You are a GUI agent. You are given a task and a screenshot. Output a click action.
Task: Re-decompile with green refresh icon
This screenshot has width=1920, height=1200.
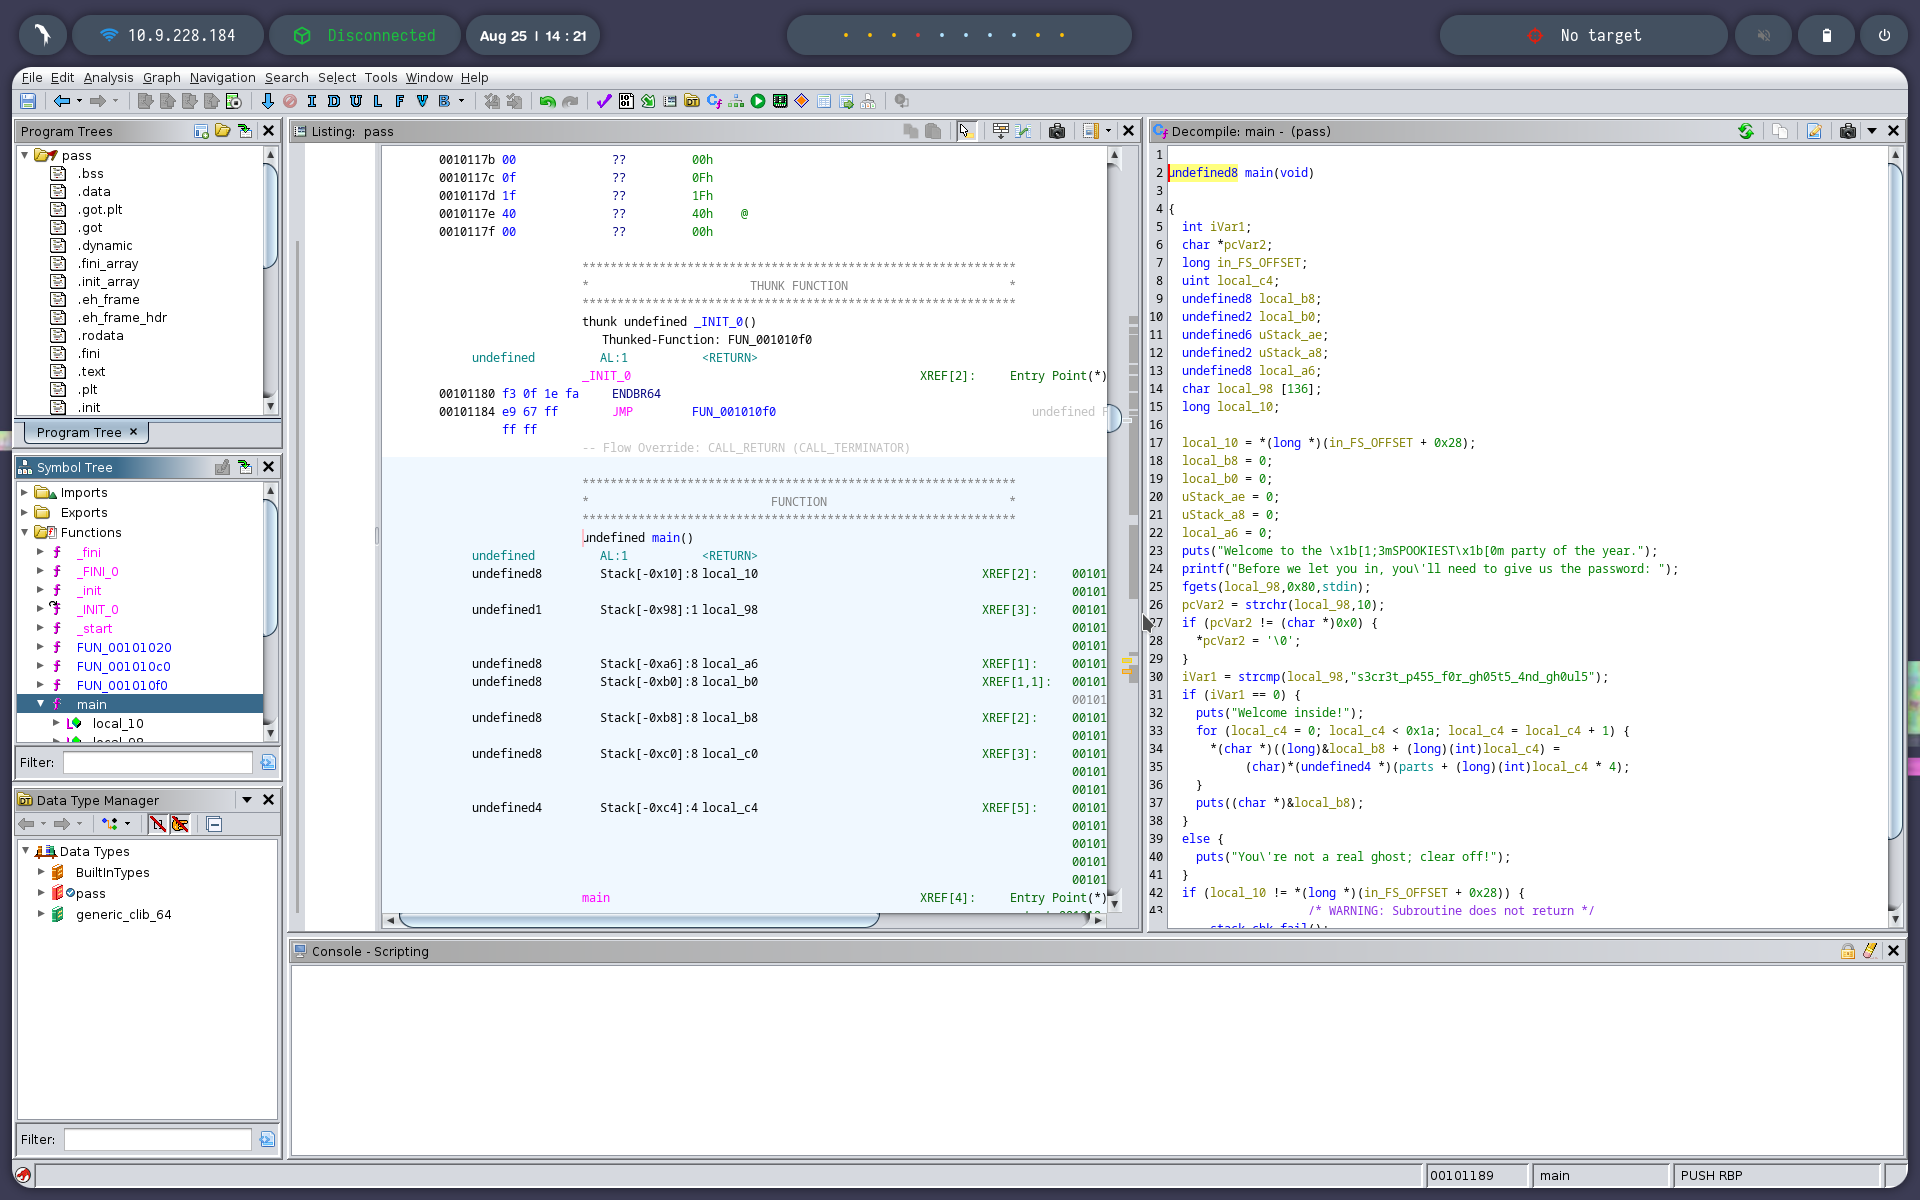[1745, 131]
